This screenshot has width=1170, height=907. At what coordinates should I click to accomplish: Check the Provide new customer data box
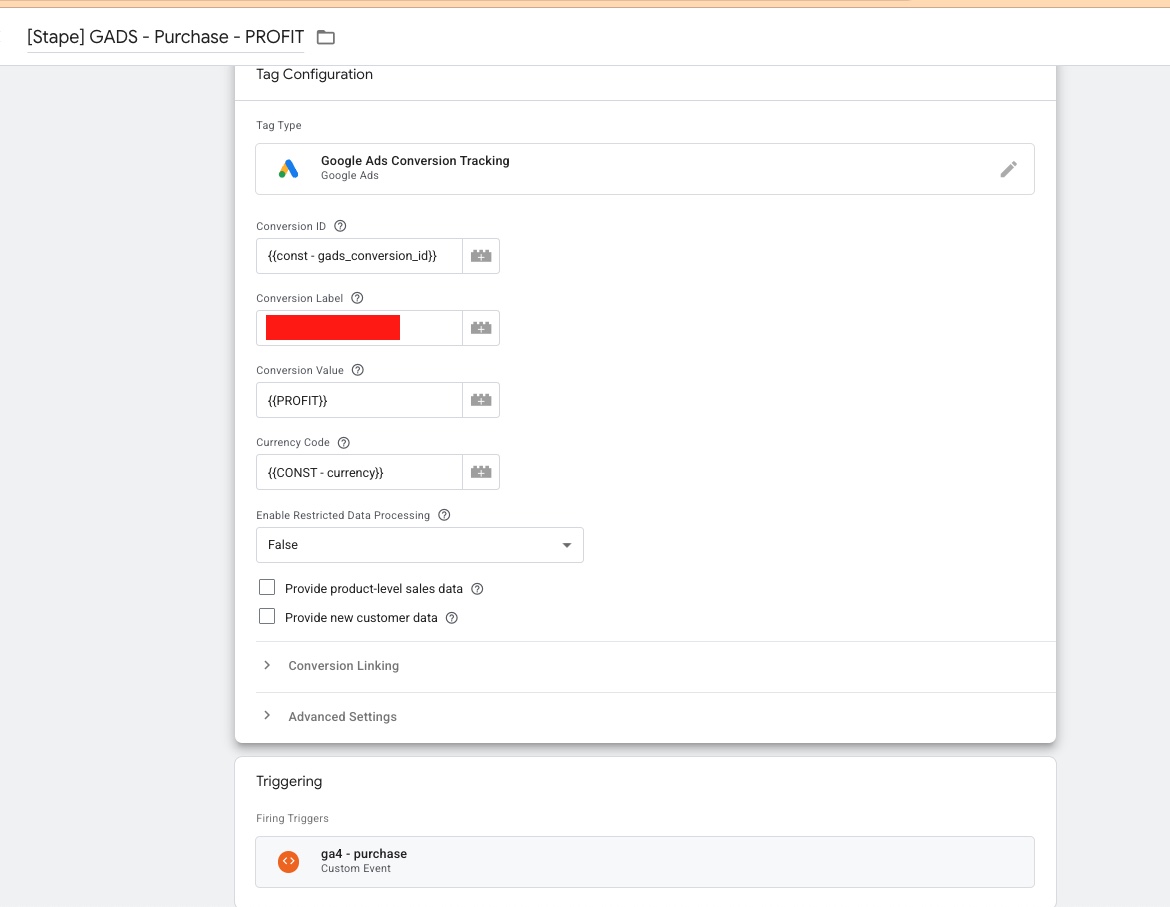click(x=267, y=617)
